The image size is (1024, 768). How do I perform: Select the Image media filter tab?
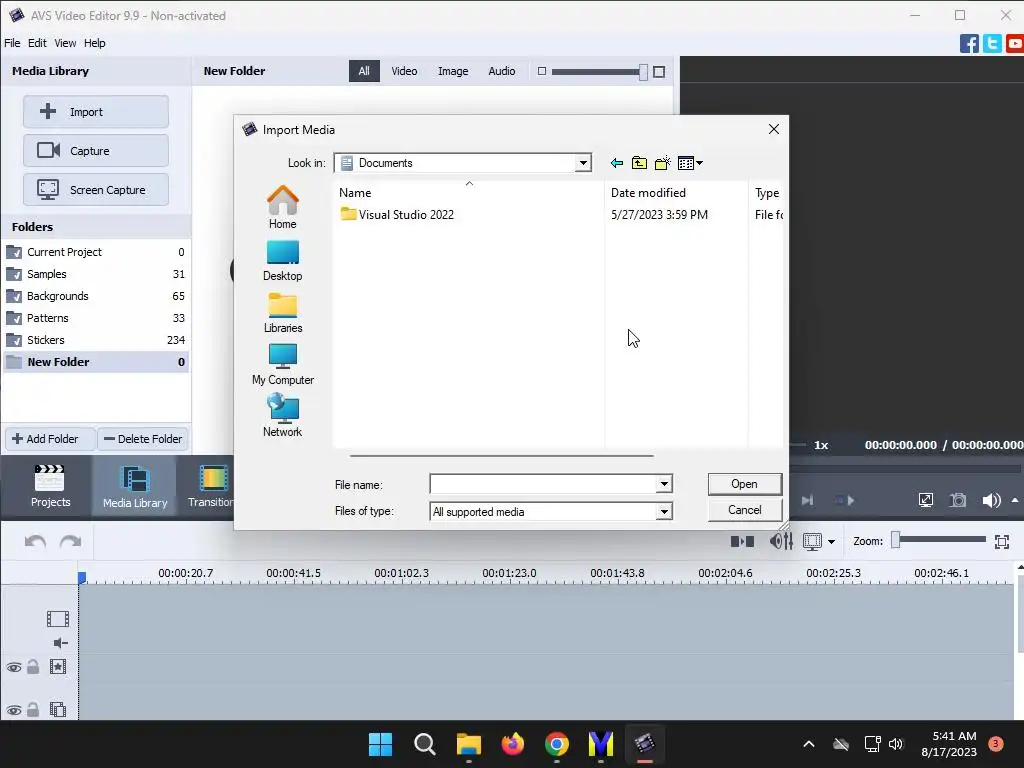pyautogui.click(x=453, y=71)
